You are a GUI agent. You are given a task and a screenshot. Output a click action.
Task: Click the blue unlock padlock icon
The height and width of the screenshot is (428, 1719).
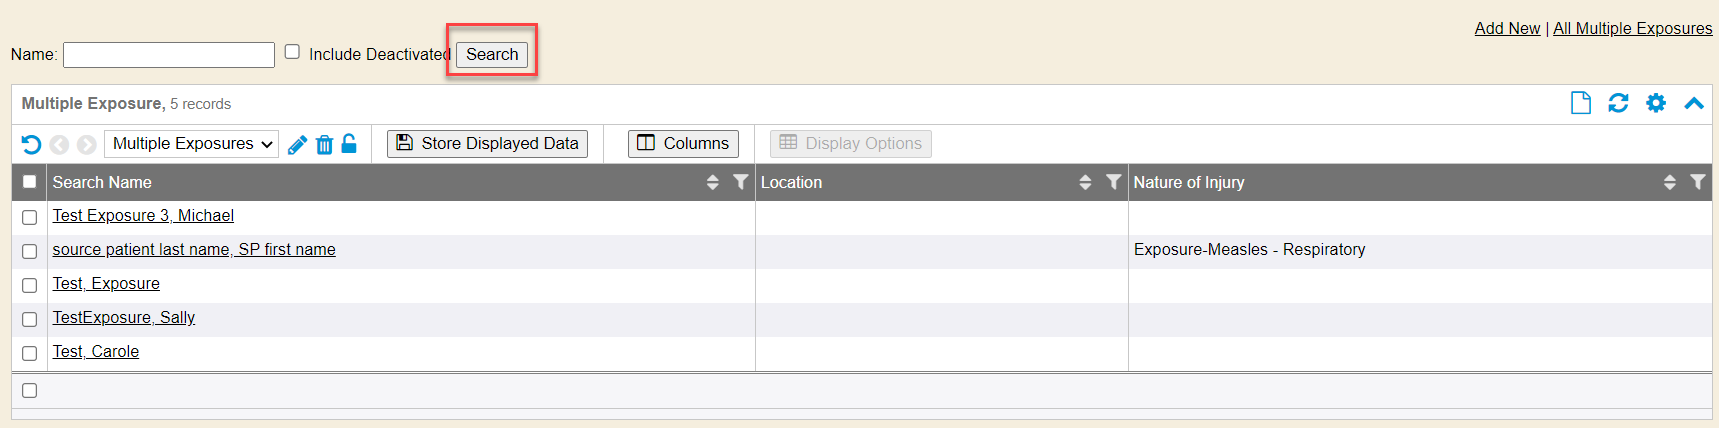click(349, 144)
